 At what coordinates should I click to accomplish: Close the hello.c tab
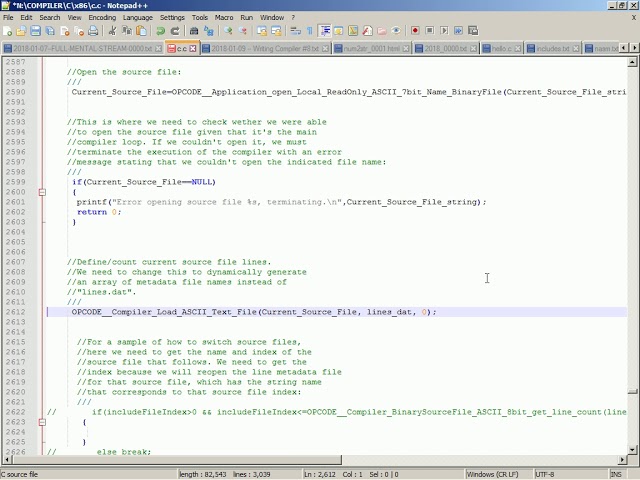pyautogui.click(x=518, y=49)
